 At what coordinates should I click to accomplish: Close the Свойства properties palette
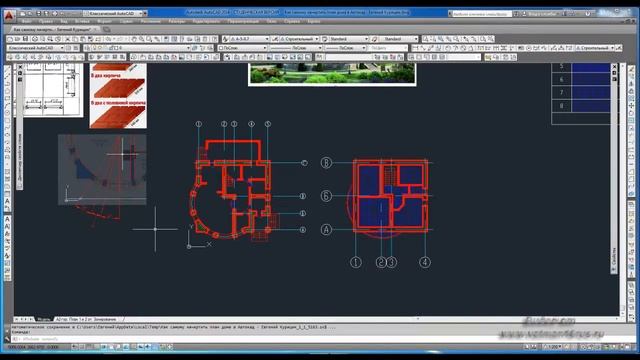(614, 66)
